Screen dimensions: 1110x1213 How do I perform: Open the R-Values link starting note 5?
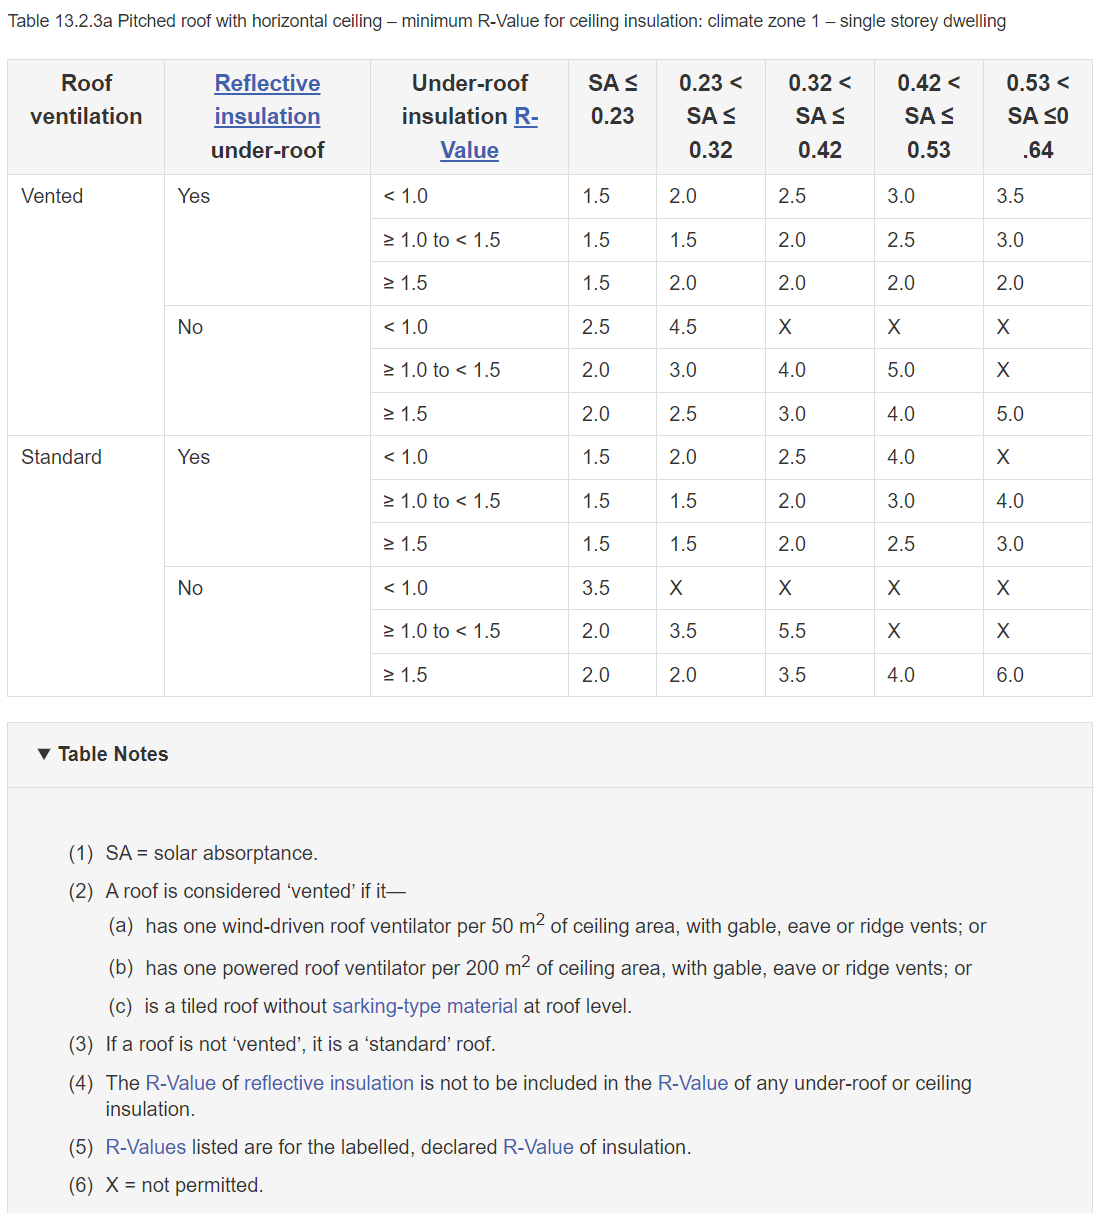[146, 1147]
